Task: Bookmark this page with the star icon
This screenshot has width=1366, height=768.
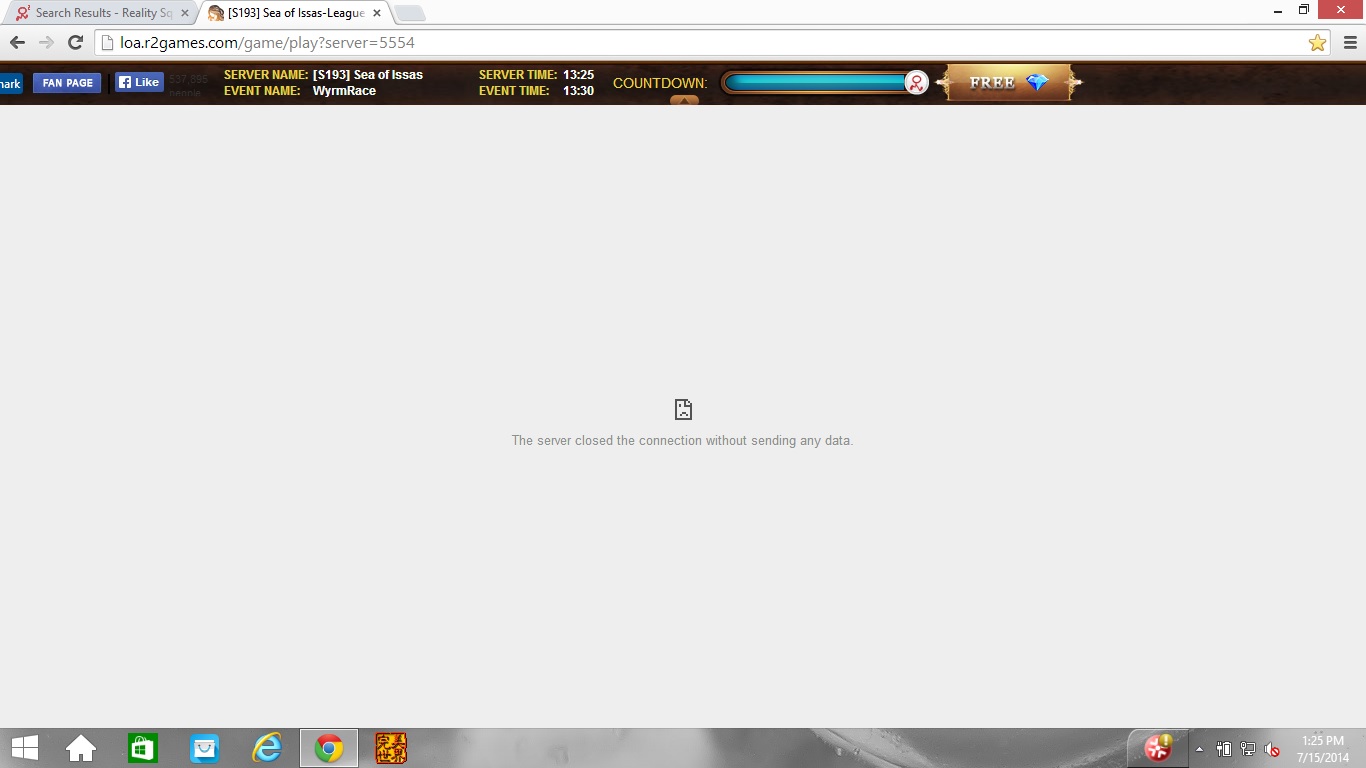Action: point(1317,43)
